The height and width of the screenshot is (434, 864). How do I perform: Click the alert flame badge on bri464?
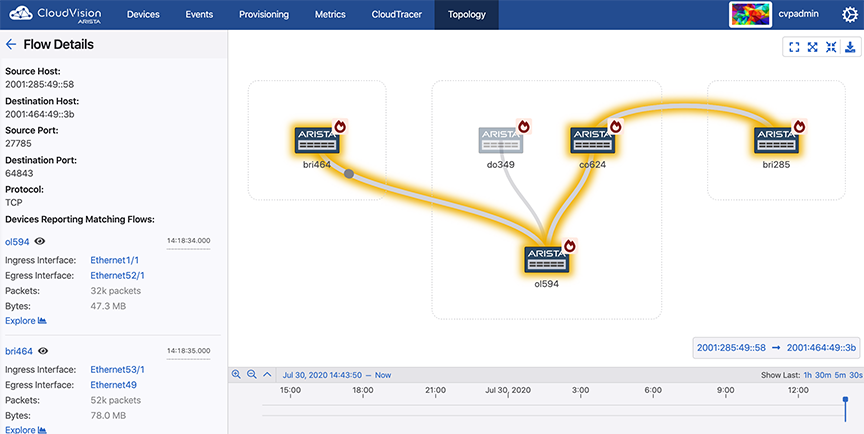point(341,127)
